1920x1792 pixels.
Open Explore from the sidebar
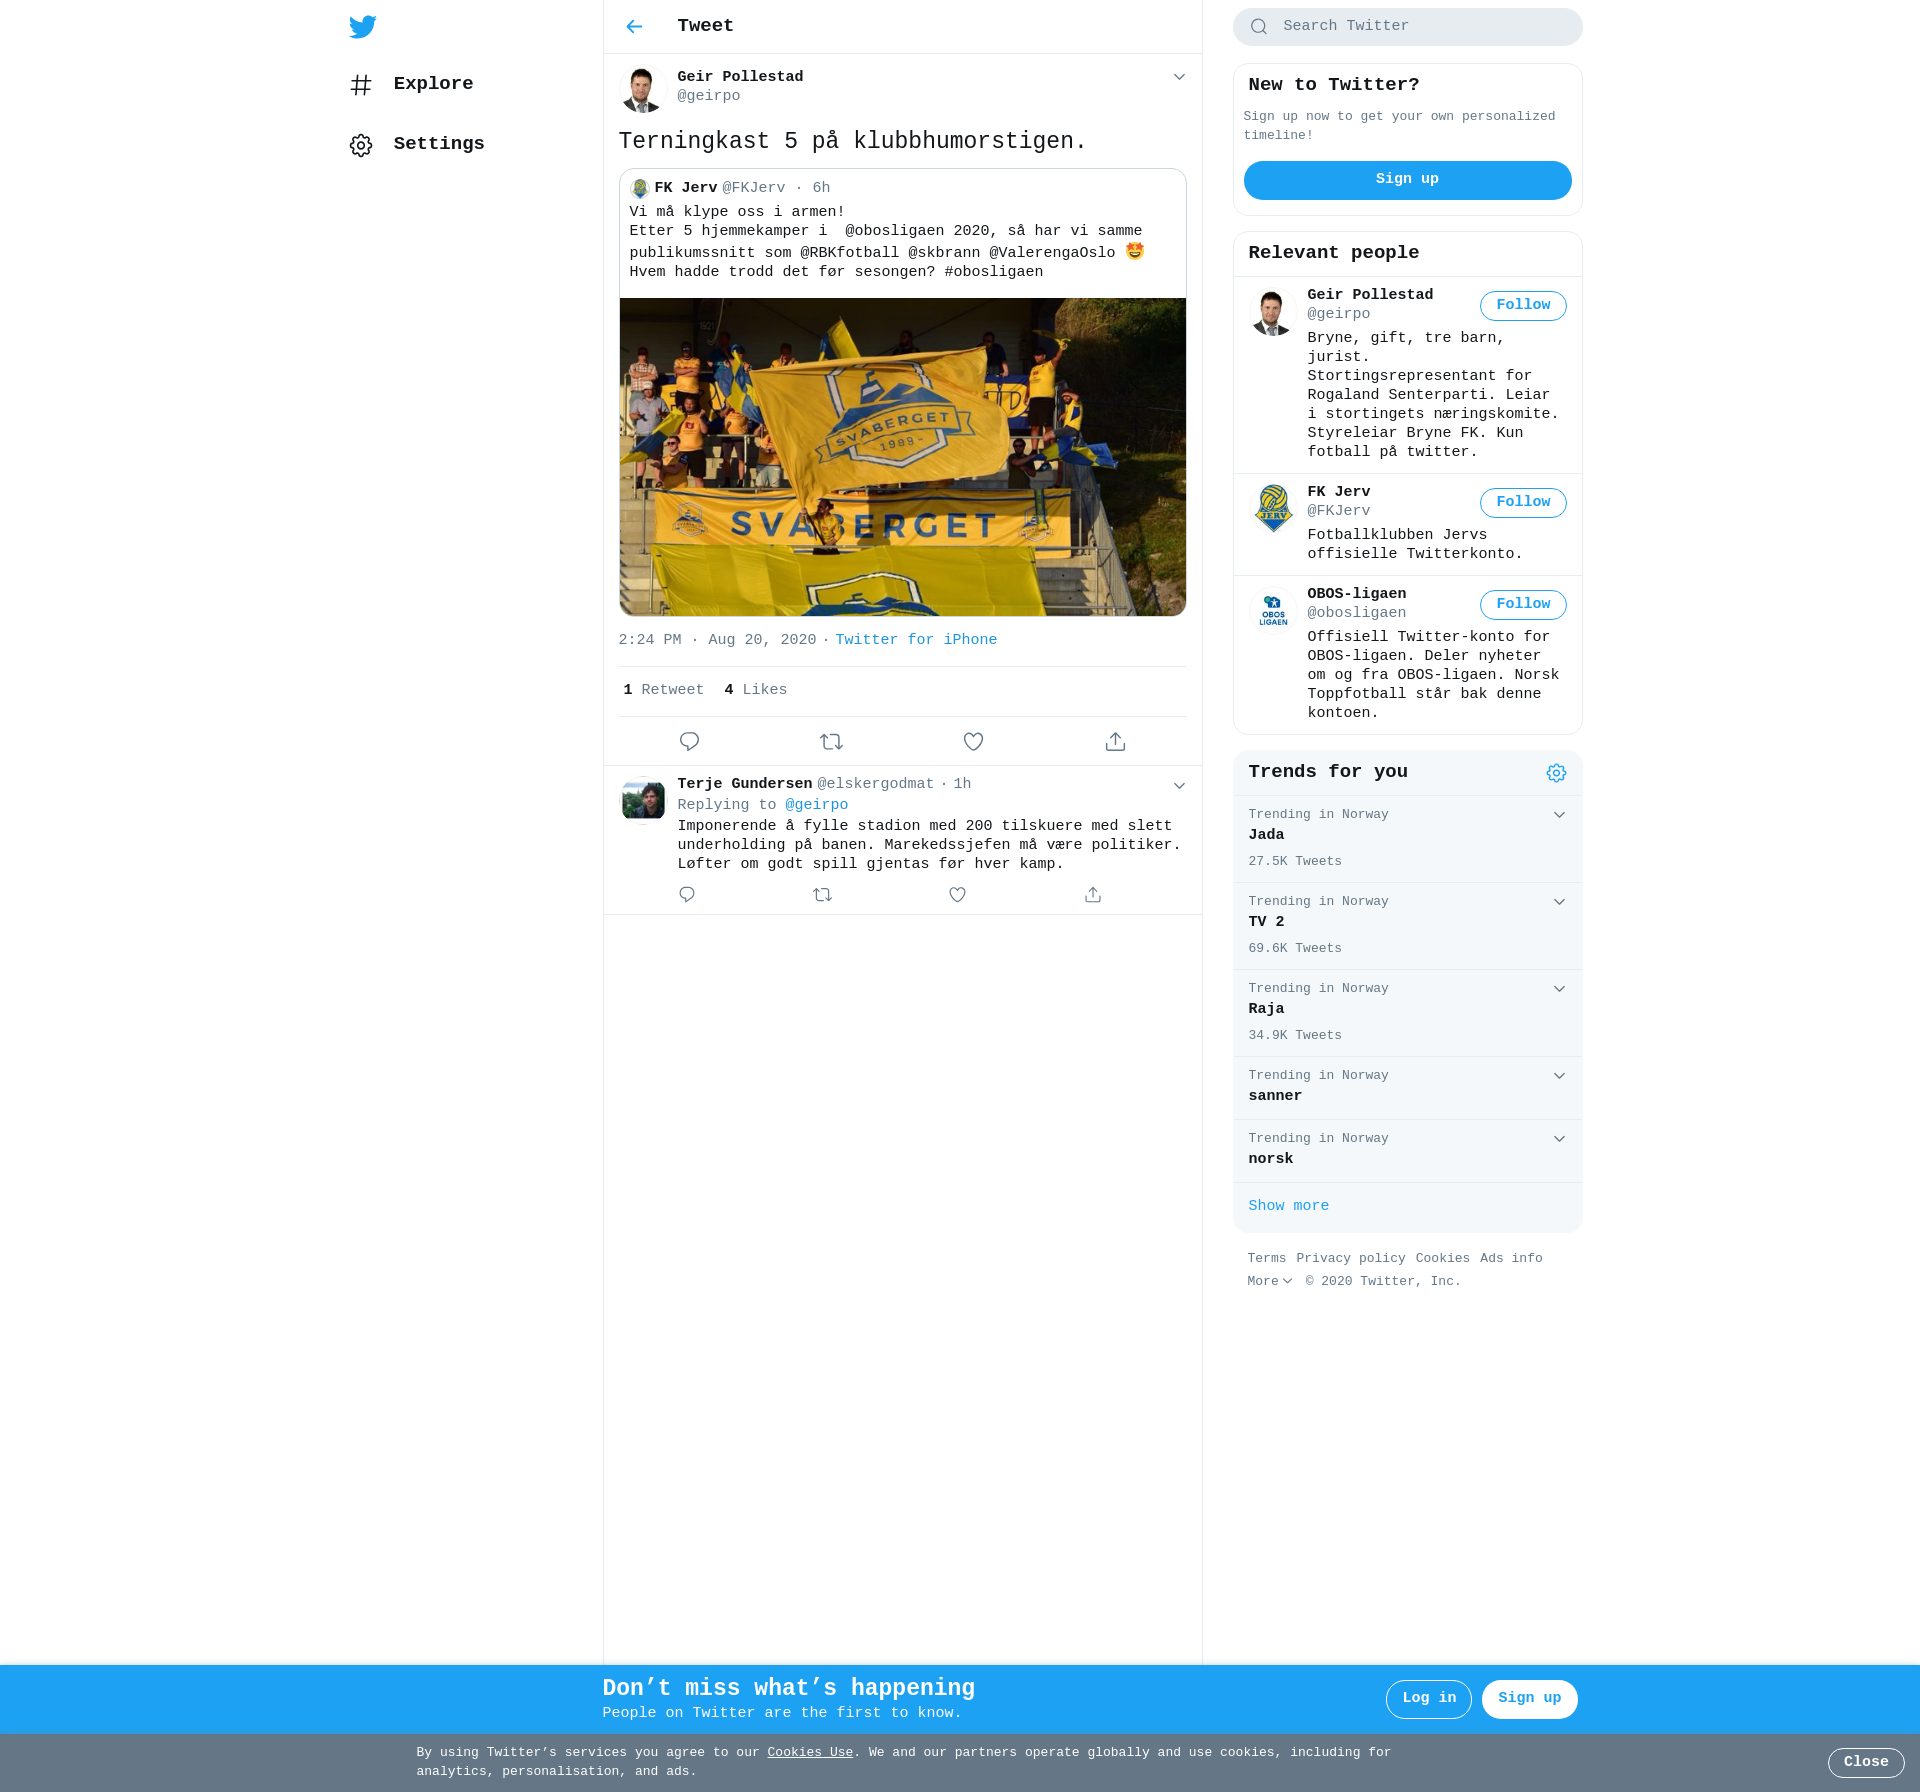coord(411,84)
